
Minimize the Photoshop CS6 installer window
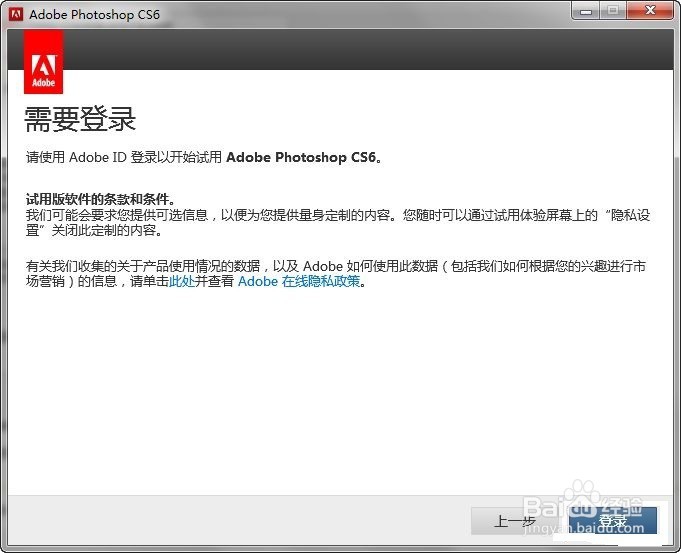coord(585,11)
